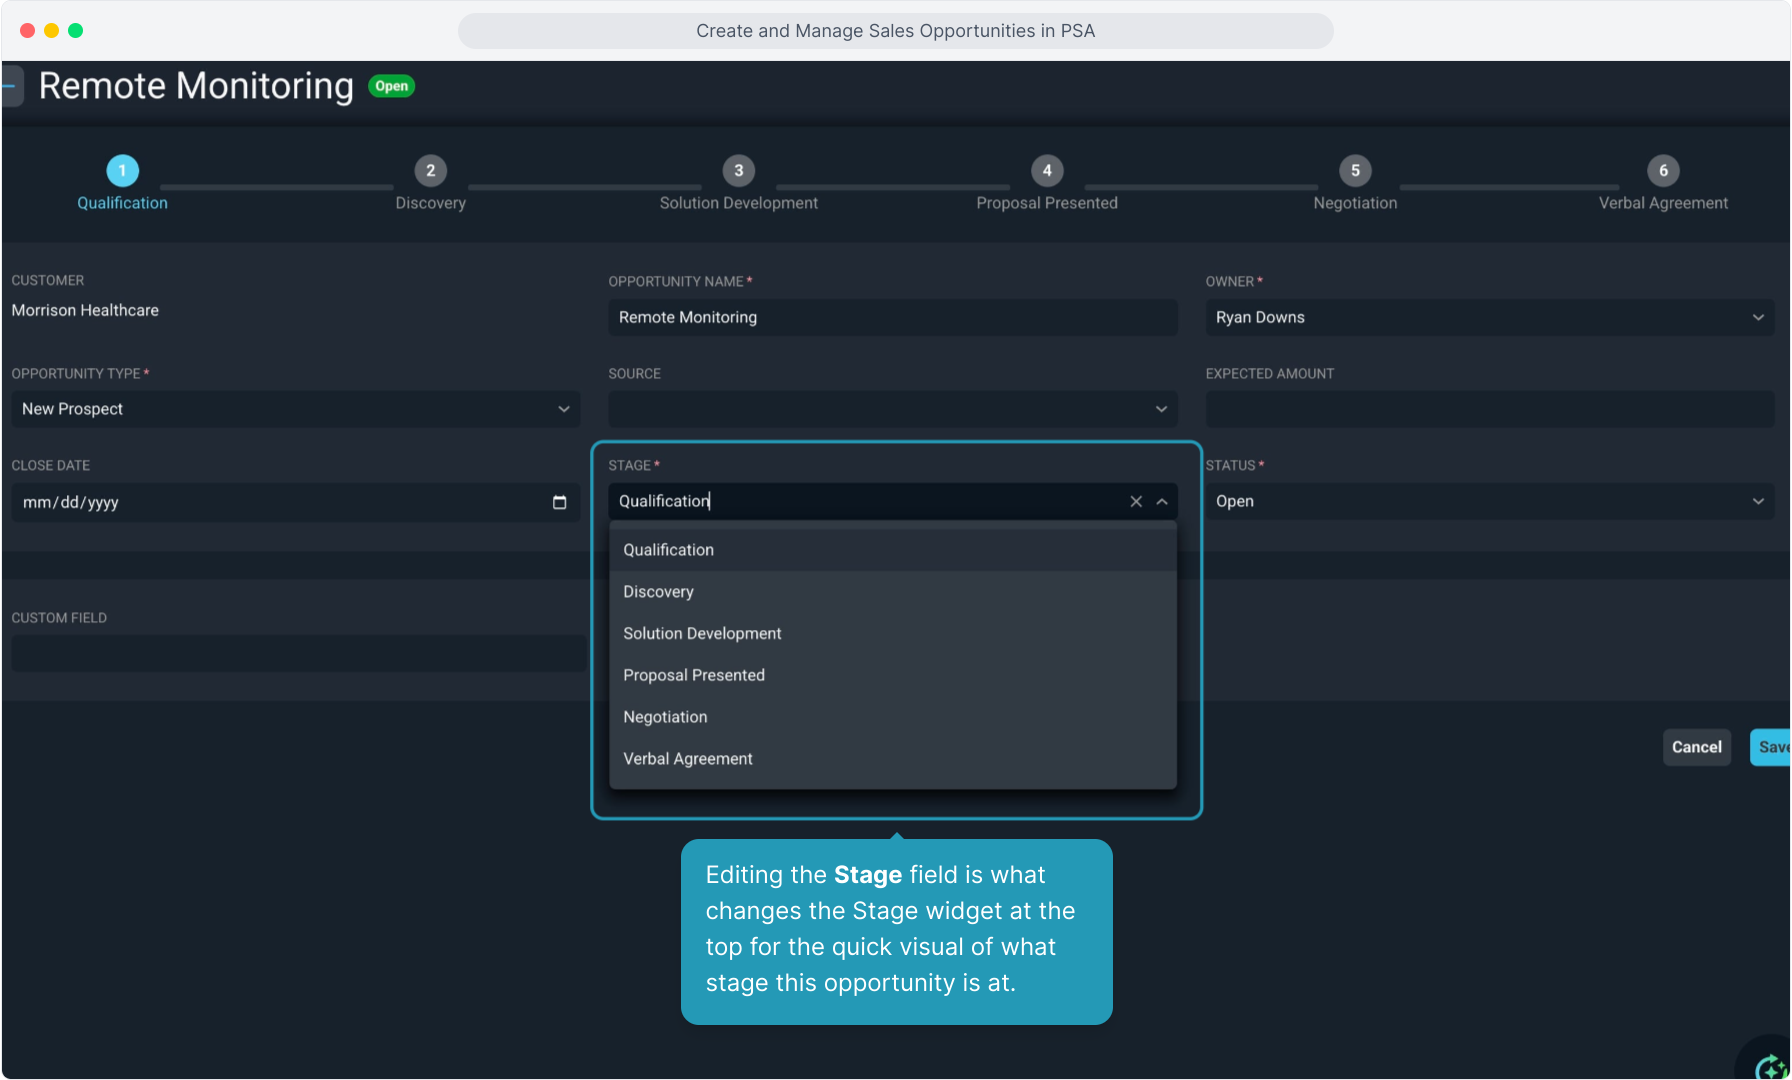Open the Owner dropdown showing Ryan Downs

pyautogui.click(x=1488, y=317)
